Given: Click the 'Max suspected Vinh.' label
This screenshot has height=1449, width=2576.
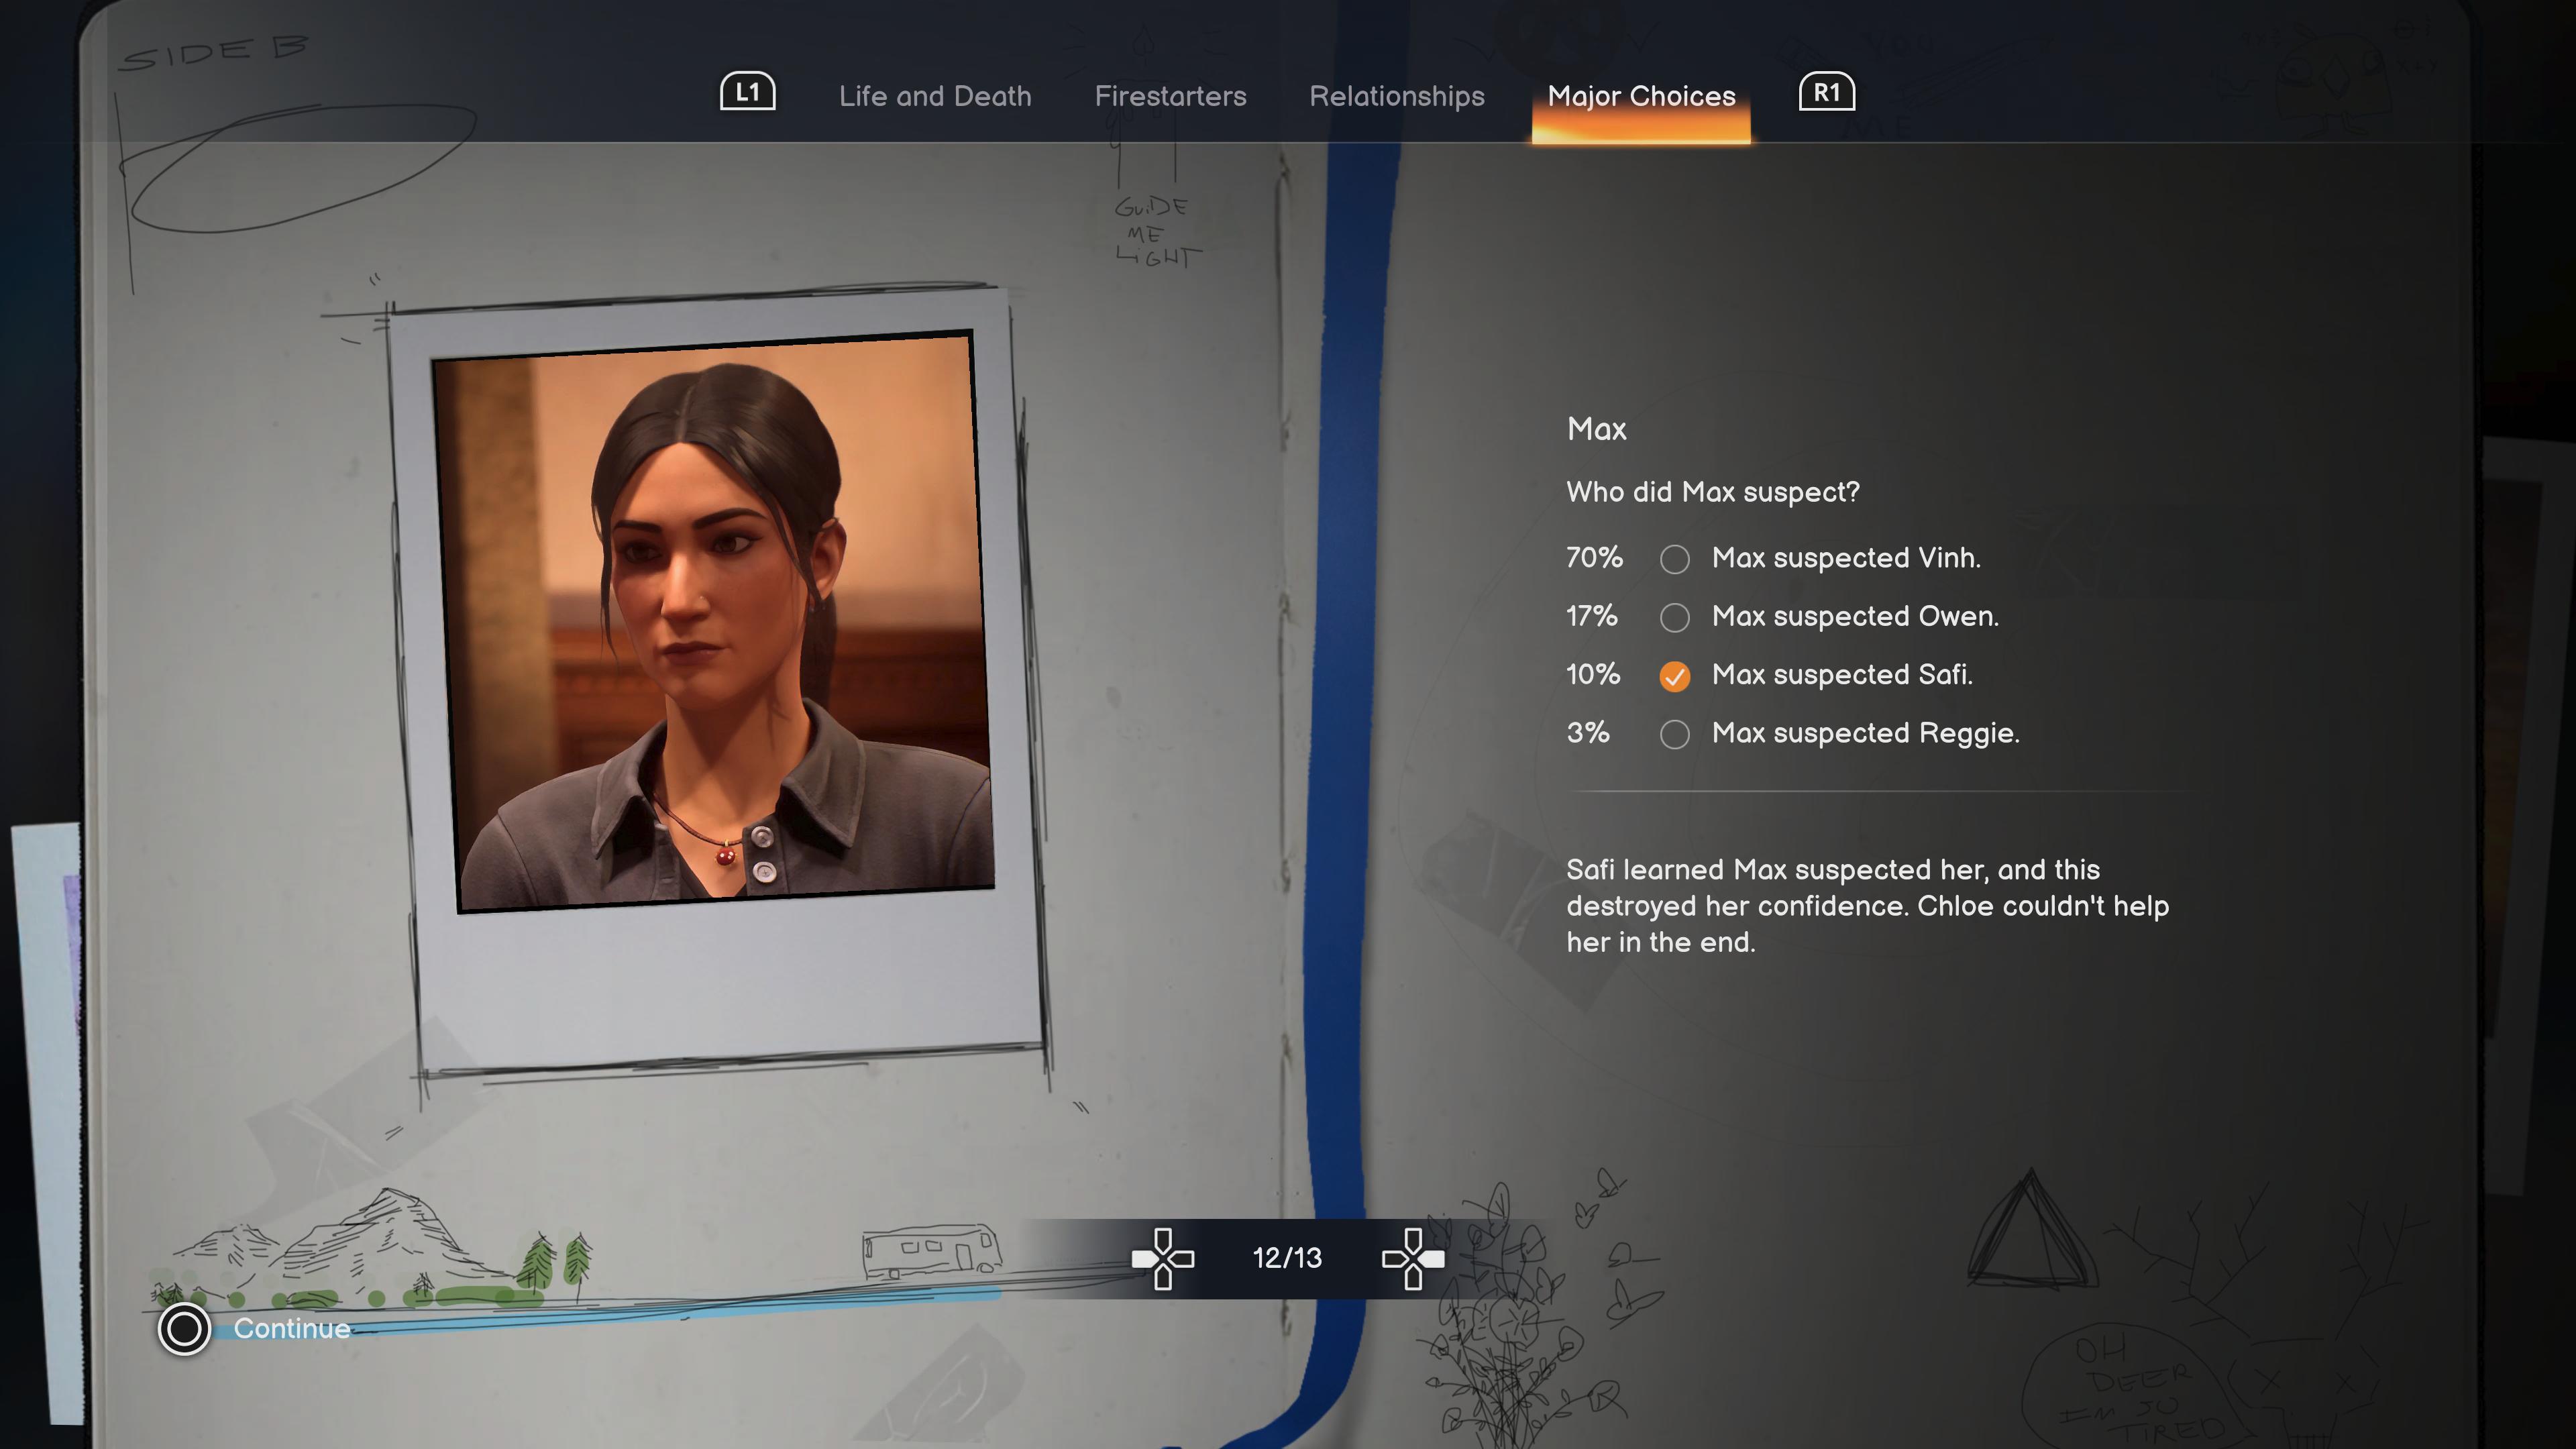Looking at the screenshot, I should pos(1846,558).
